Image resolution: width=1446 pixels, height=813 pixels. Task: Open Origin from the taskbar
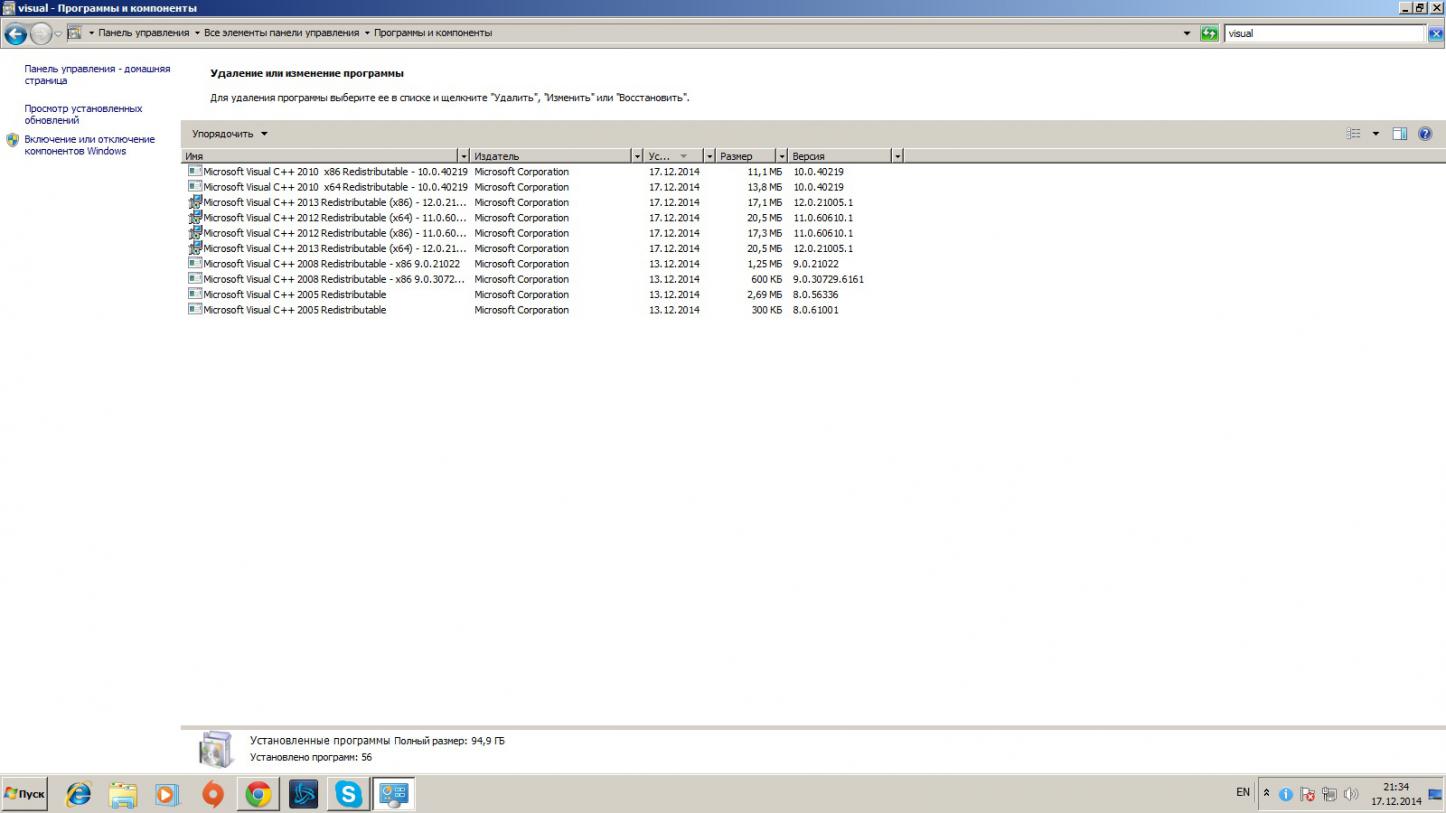pos(212,794)
